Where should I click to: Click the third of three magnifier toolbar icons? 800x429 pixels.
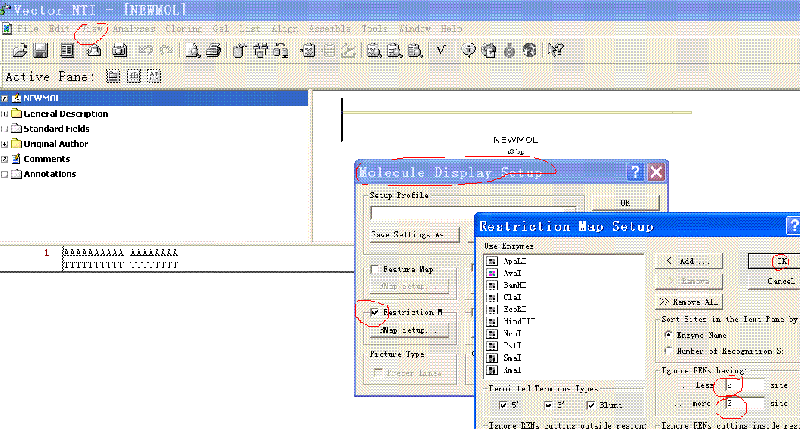pyautogui.click(x=415, y=50)
